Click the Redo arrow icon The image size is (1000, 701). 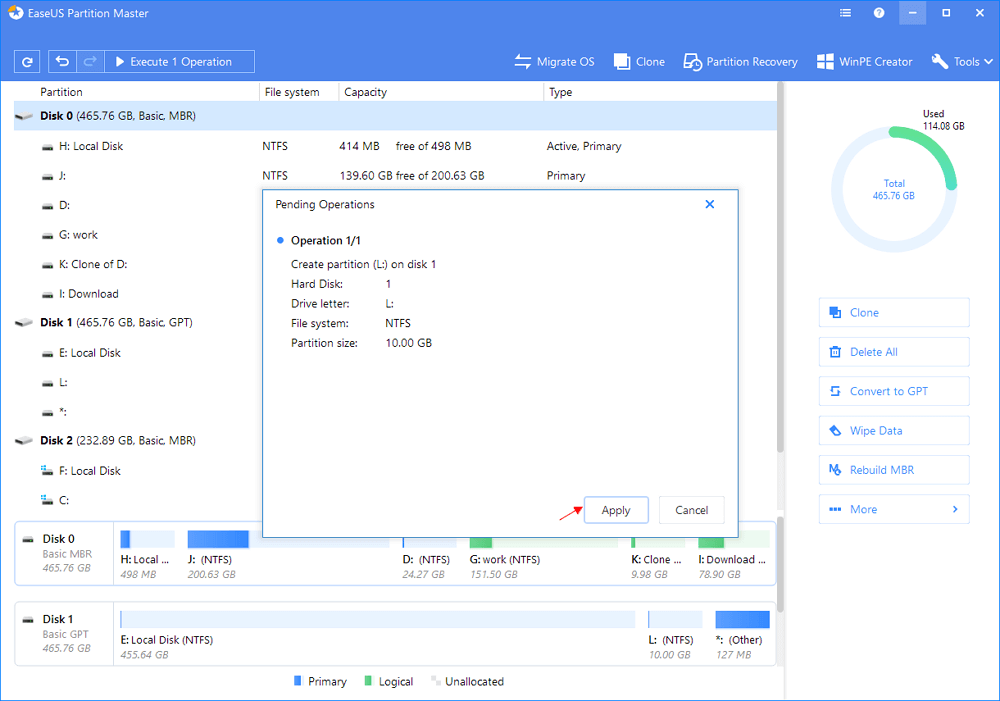click(89, 62)
